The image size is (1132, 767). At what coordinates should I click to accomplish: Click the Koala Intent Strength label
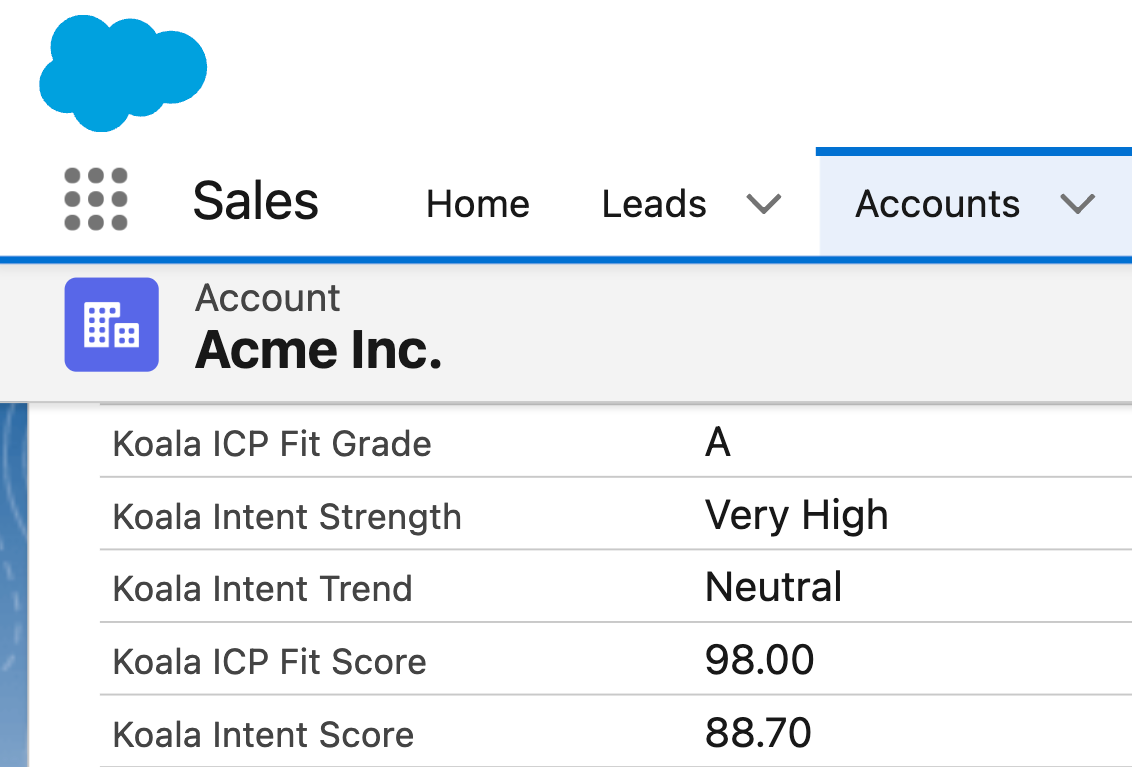[287, 517]
